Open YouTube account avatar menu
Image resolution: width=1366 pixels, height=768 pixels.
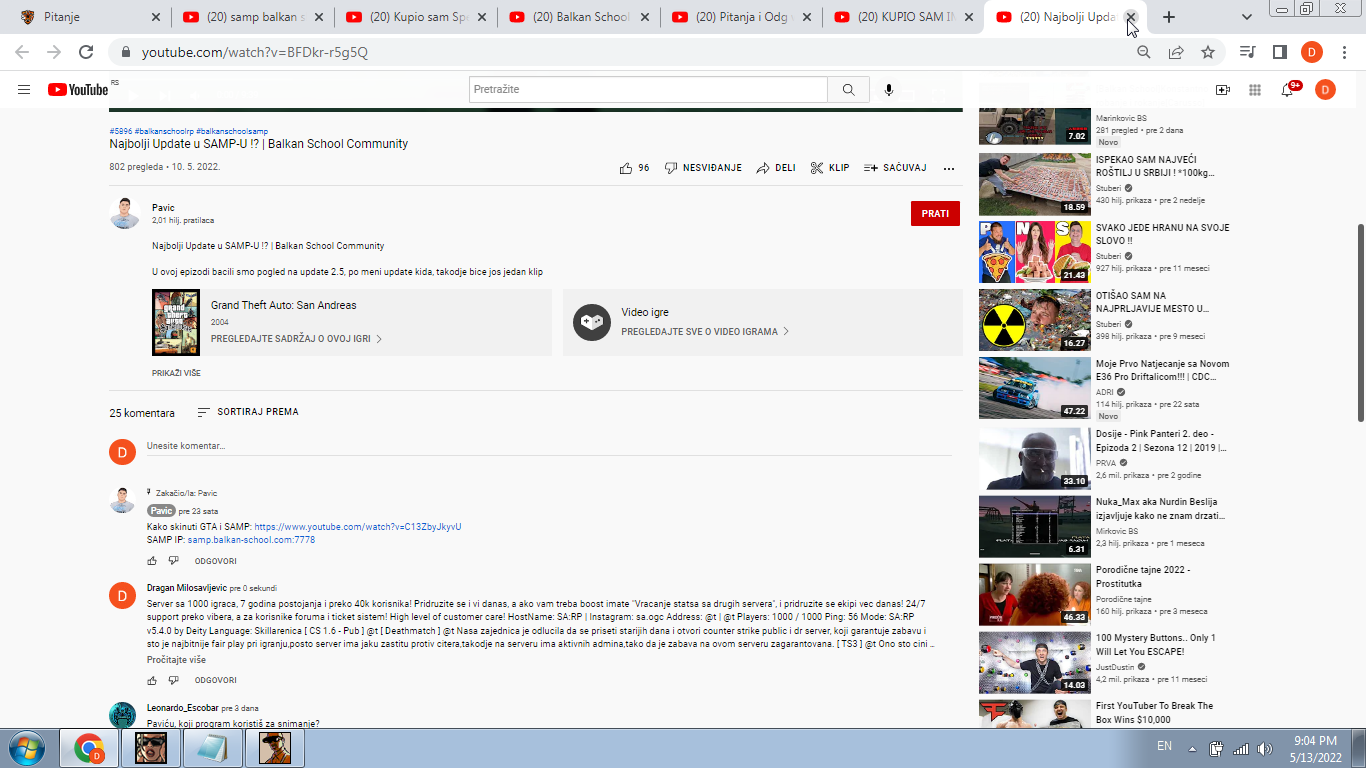[1325, 90]
